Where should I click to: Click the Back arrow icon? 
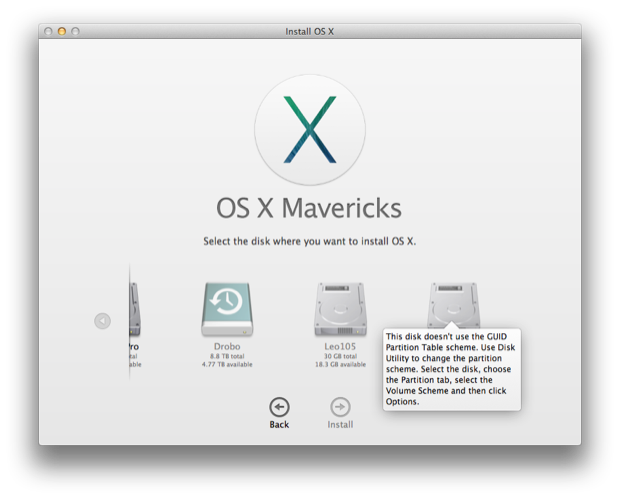[279, 407]
